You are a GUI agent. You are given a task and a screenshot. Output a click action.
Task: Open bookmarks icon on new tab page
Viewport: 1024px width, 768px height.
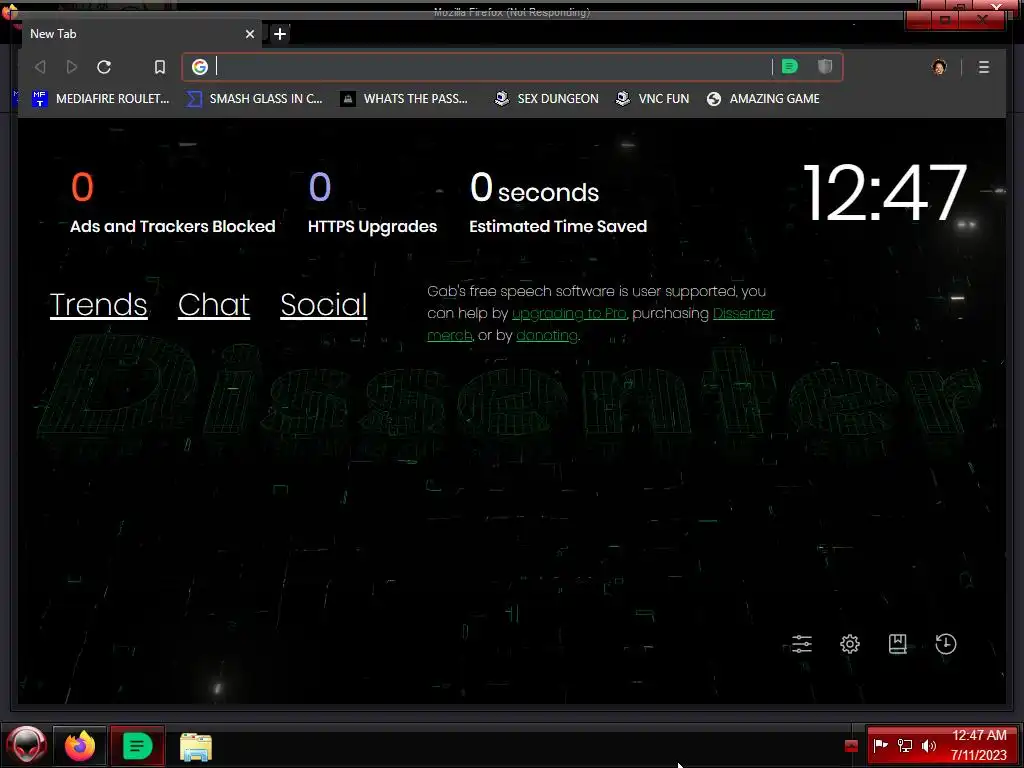coord(897,644)
